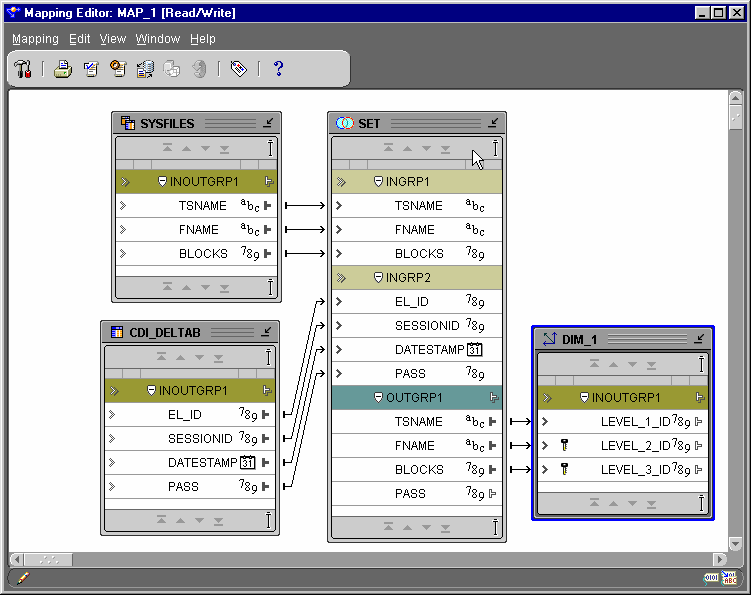Click double chevron beside SYSFILES INOUTGRP1
Screen dimensions: 751x595
(x=125, y=182)
